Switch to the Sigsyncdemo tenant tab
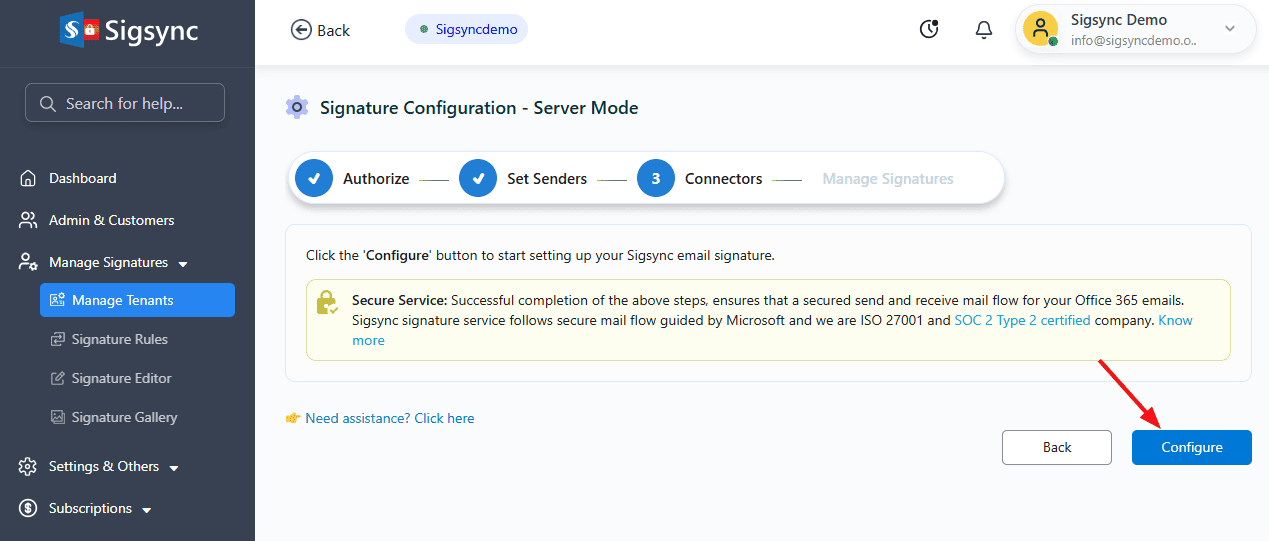 pos(467,30)
